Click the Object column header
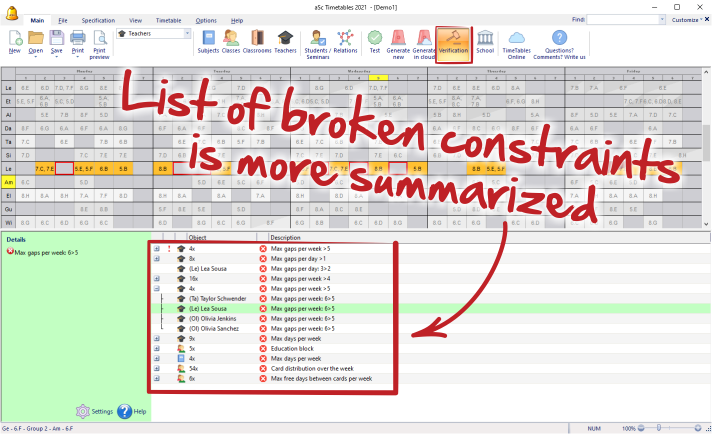Image resolution: width=712 pixels, height=434 pixels. tap(222, 237)
